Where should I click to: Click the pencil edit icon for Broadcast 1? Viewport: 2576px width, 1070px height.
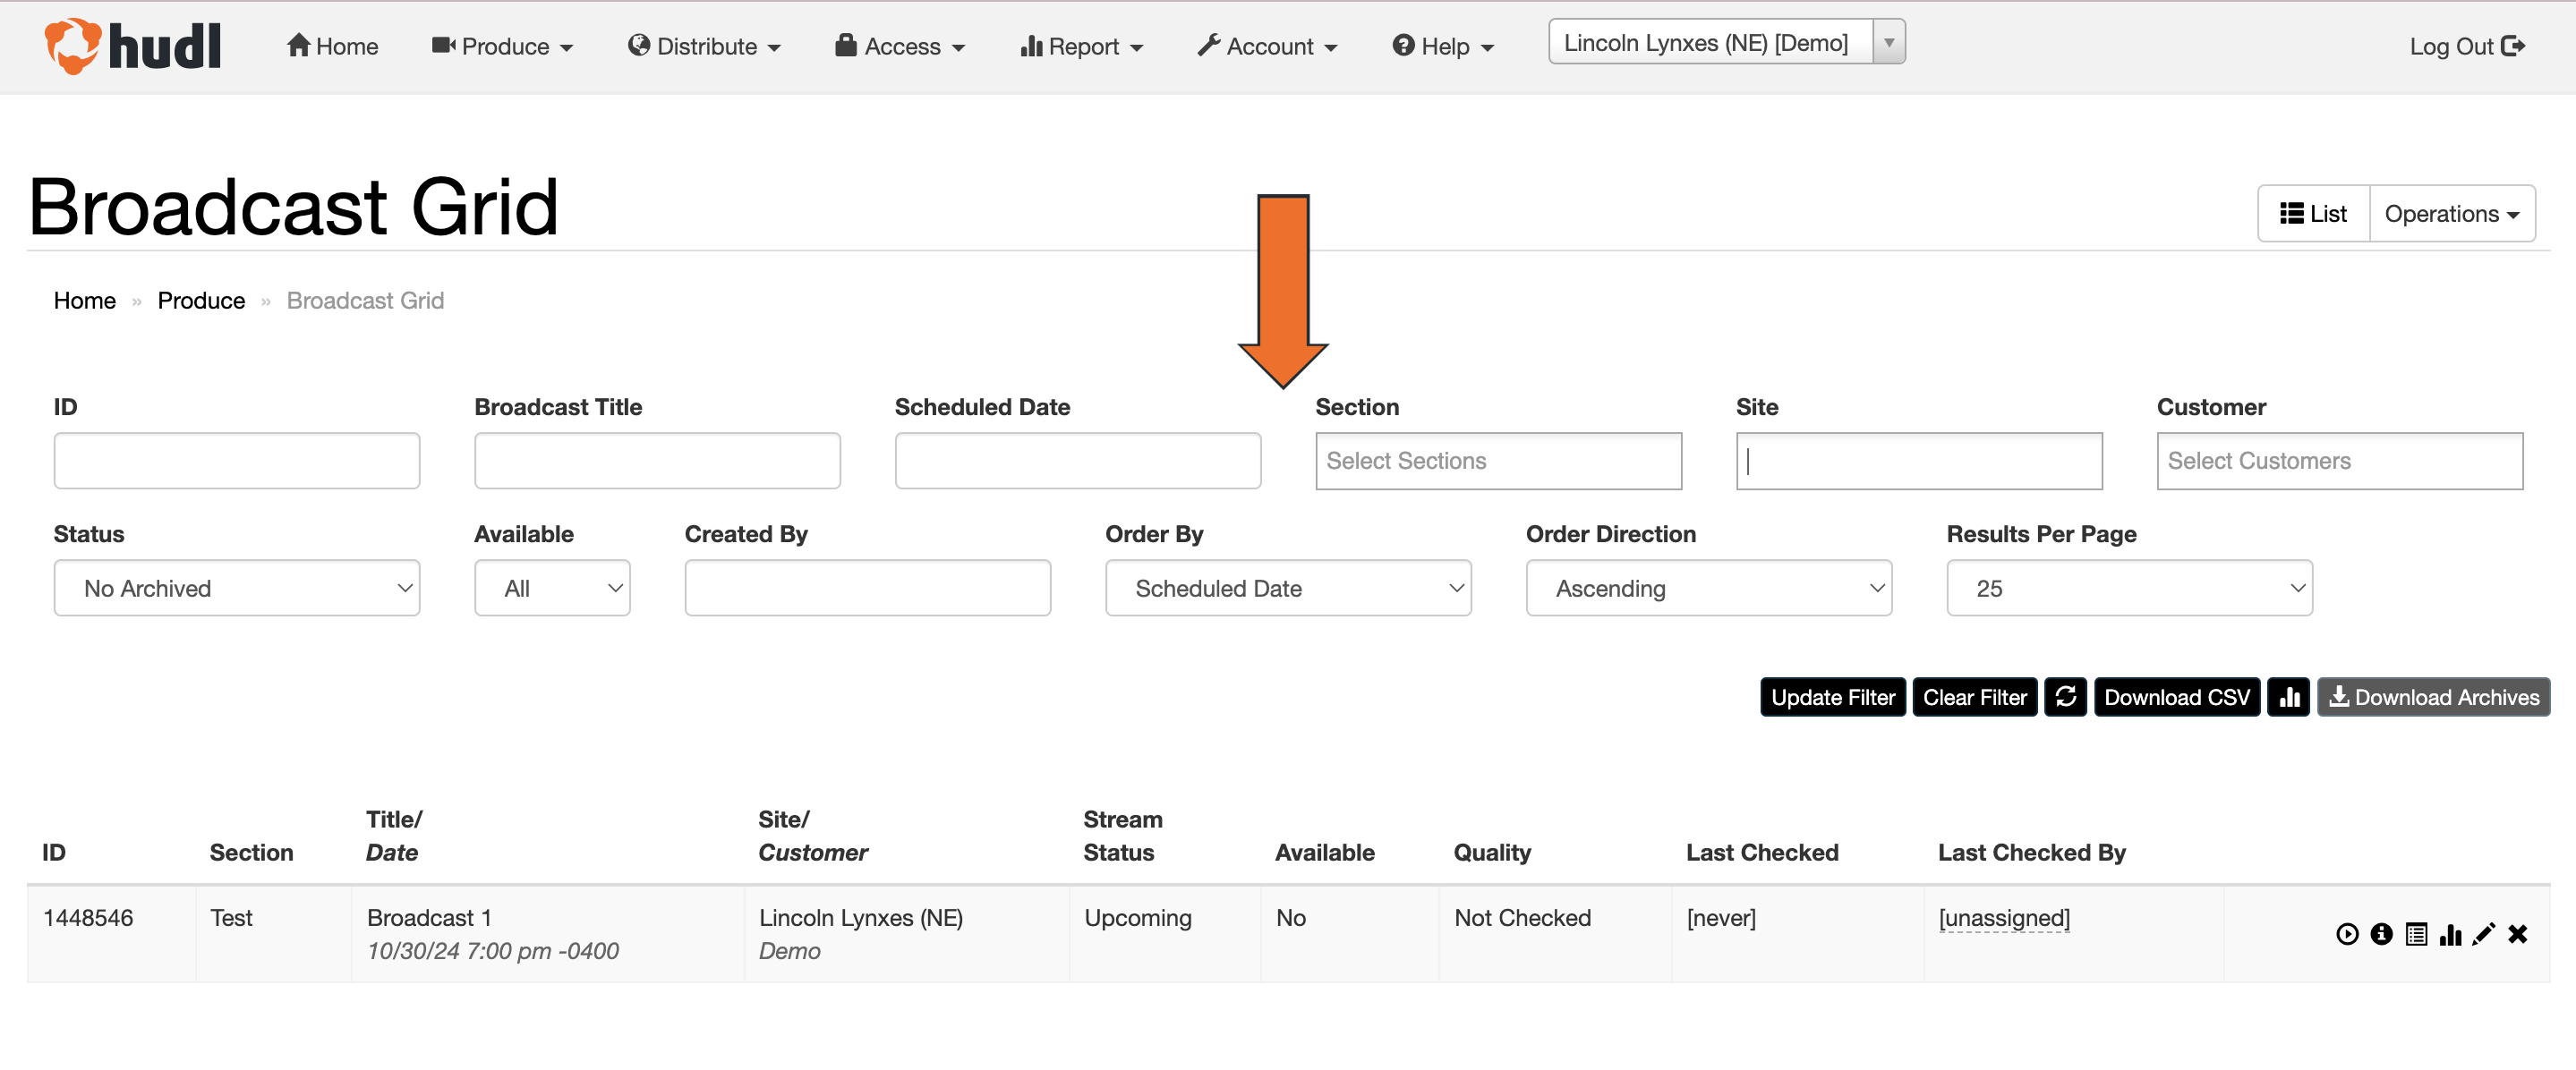point(2484,934)
